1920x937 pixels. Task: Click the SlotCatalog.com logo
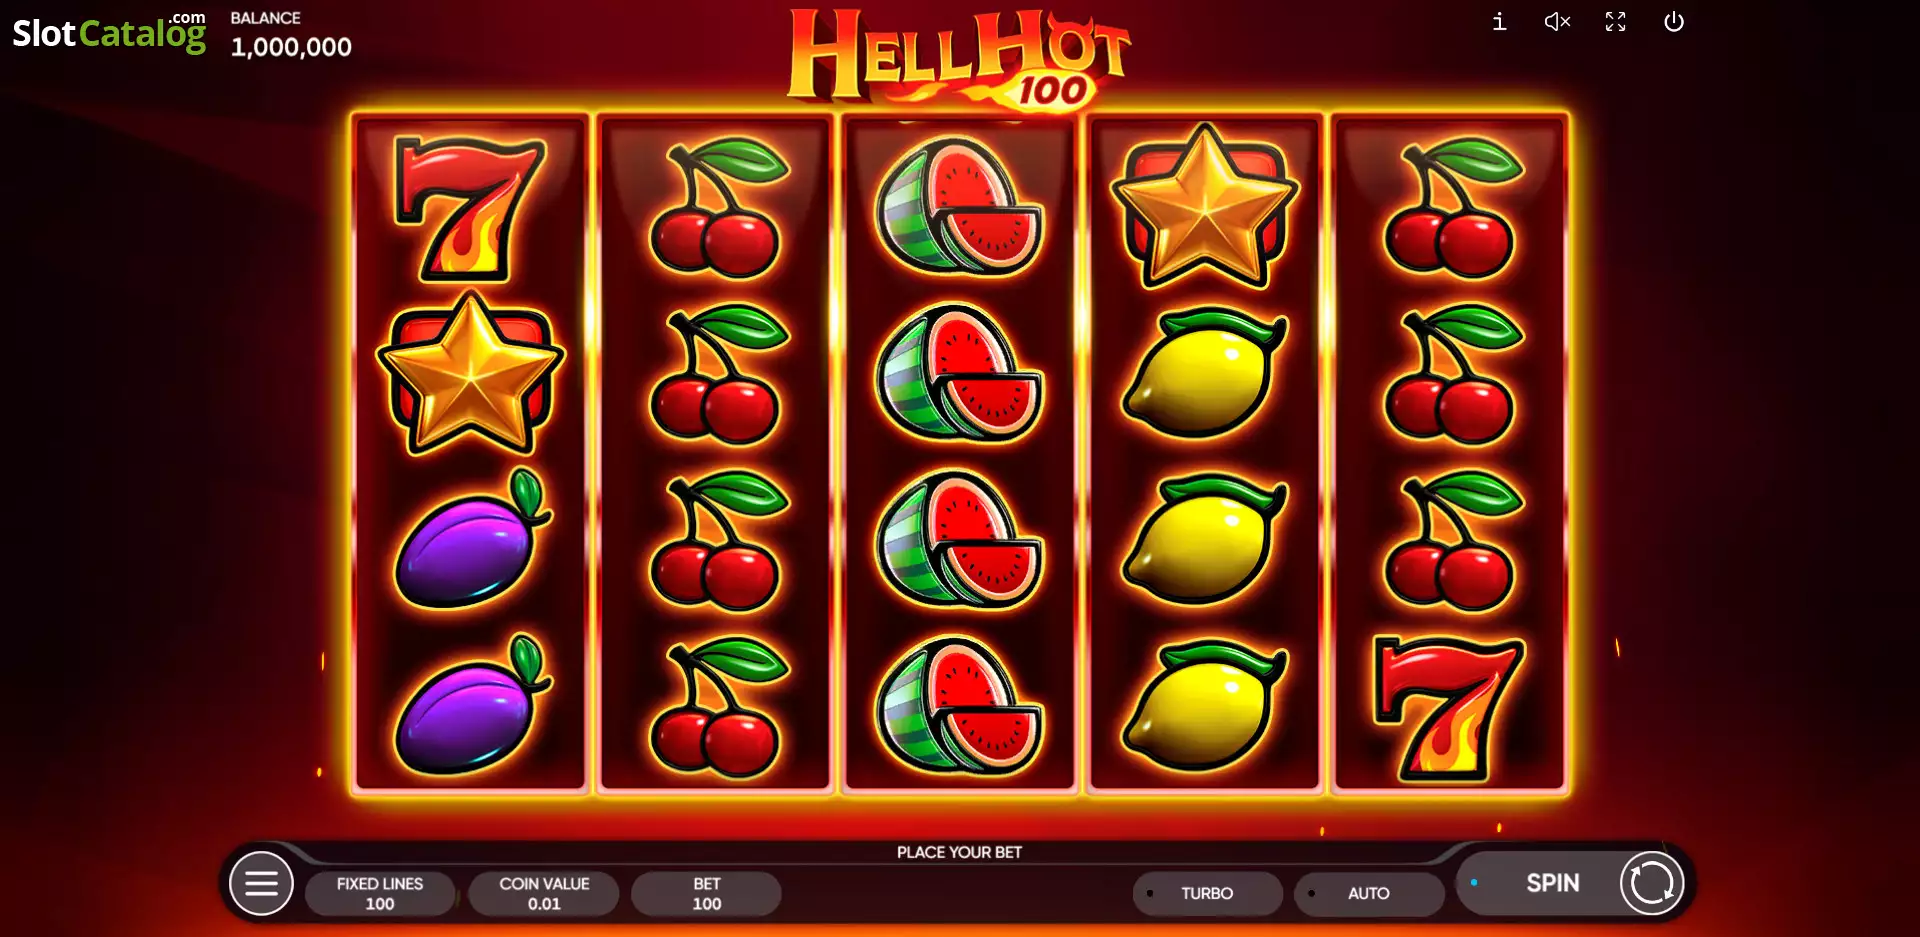tap(109, 32)
